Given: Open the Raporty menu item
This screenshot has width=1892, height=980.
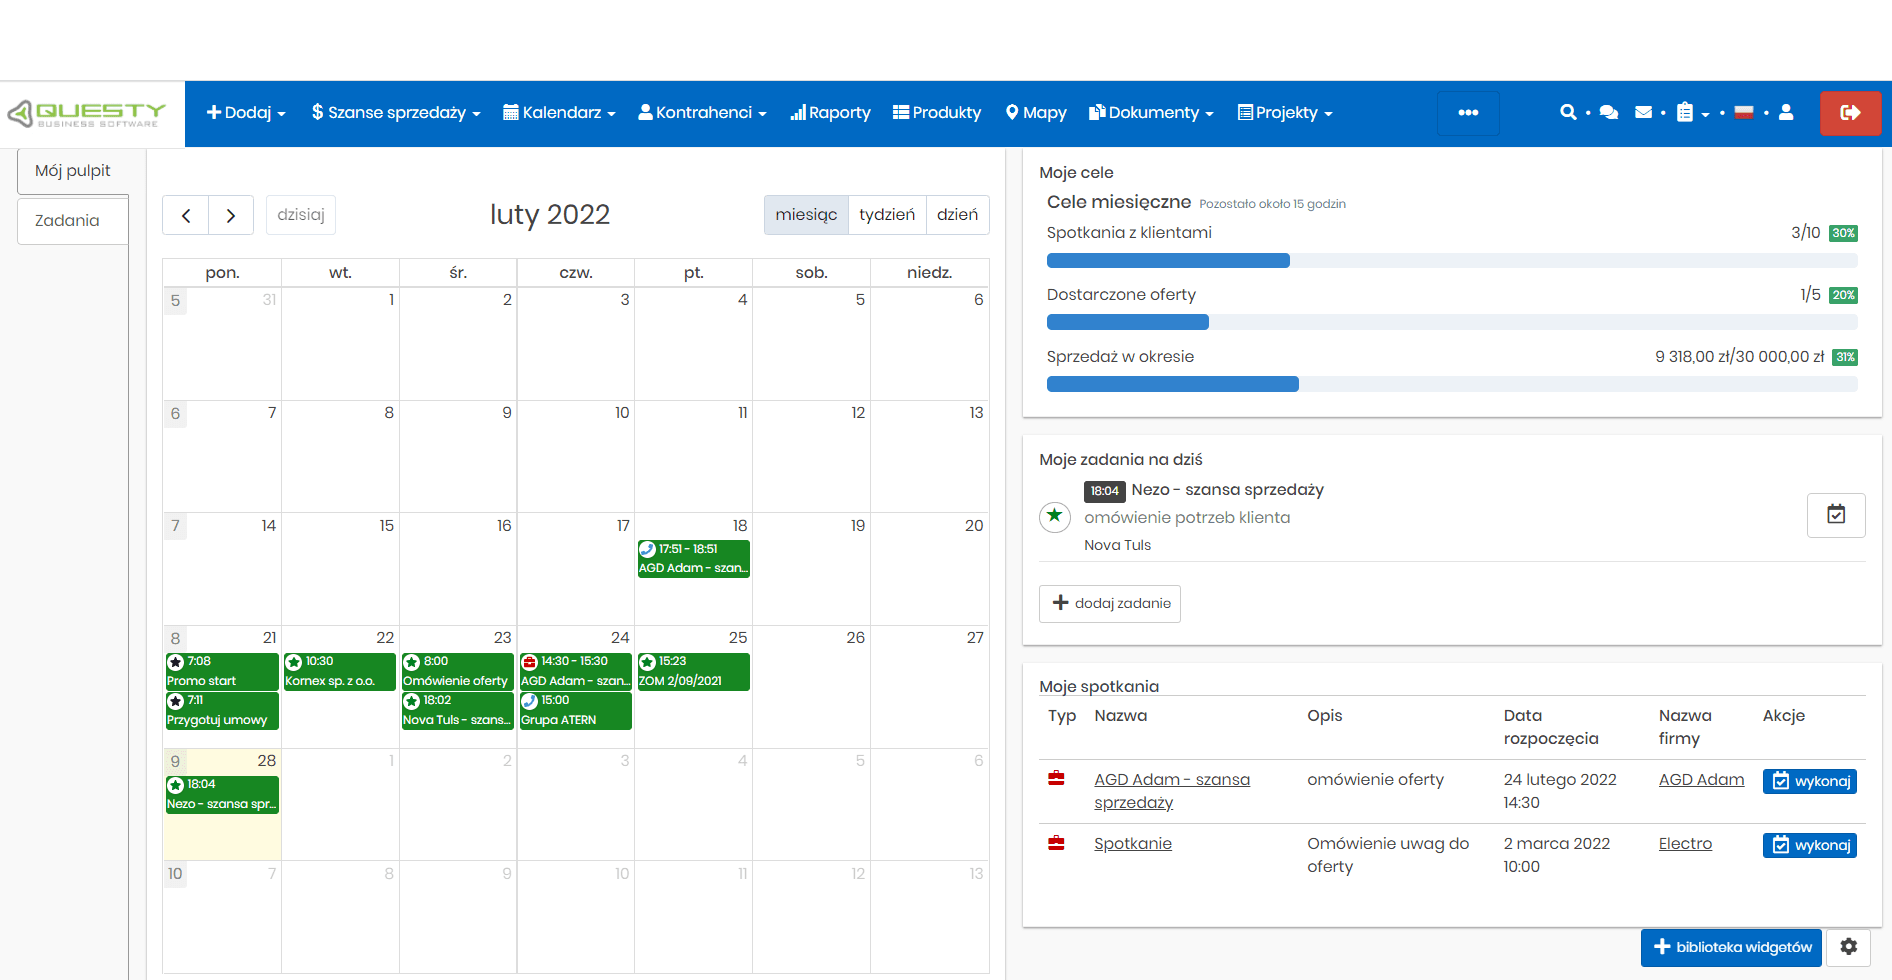Looking at the screenshot, I should (830, 113).
